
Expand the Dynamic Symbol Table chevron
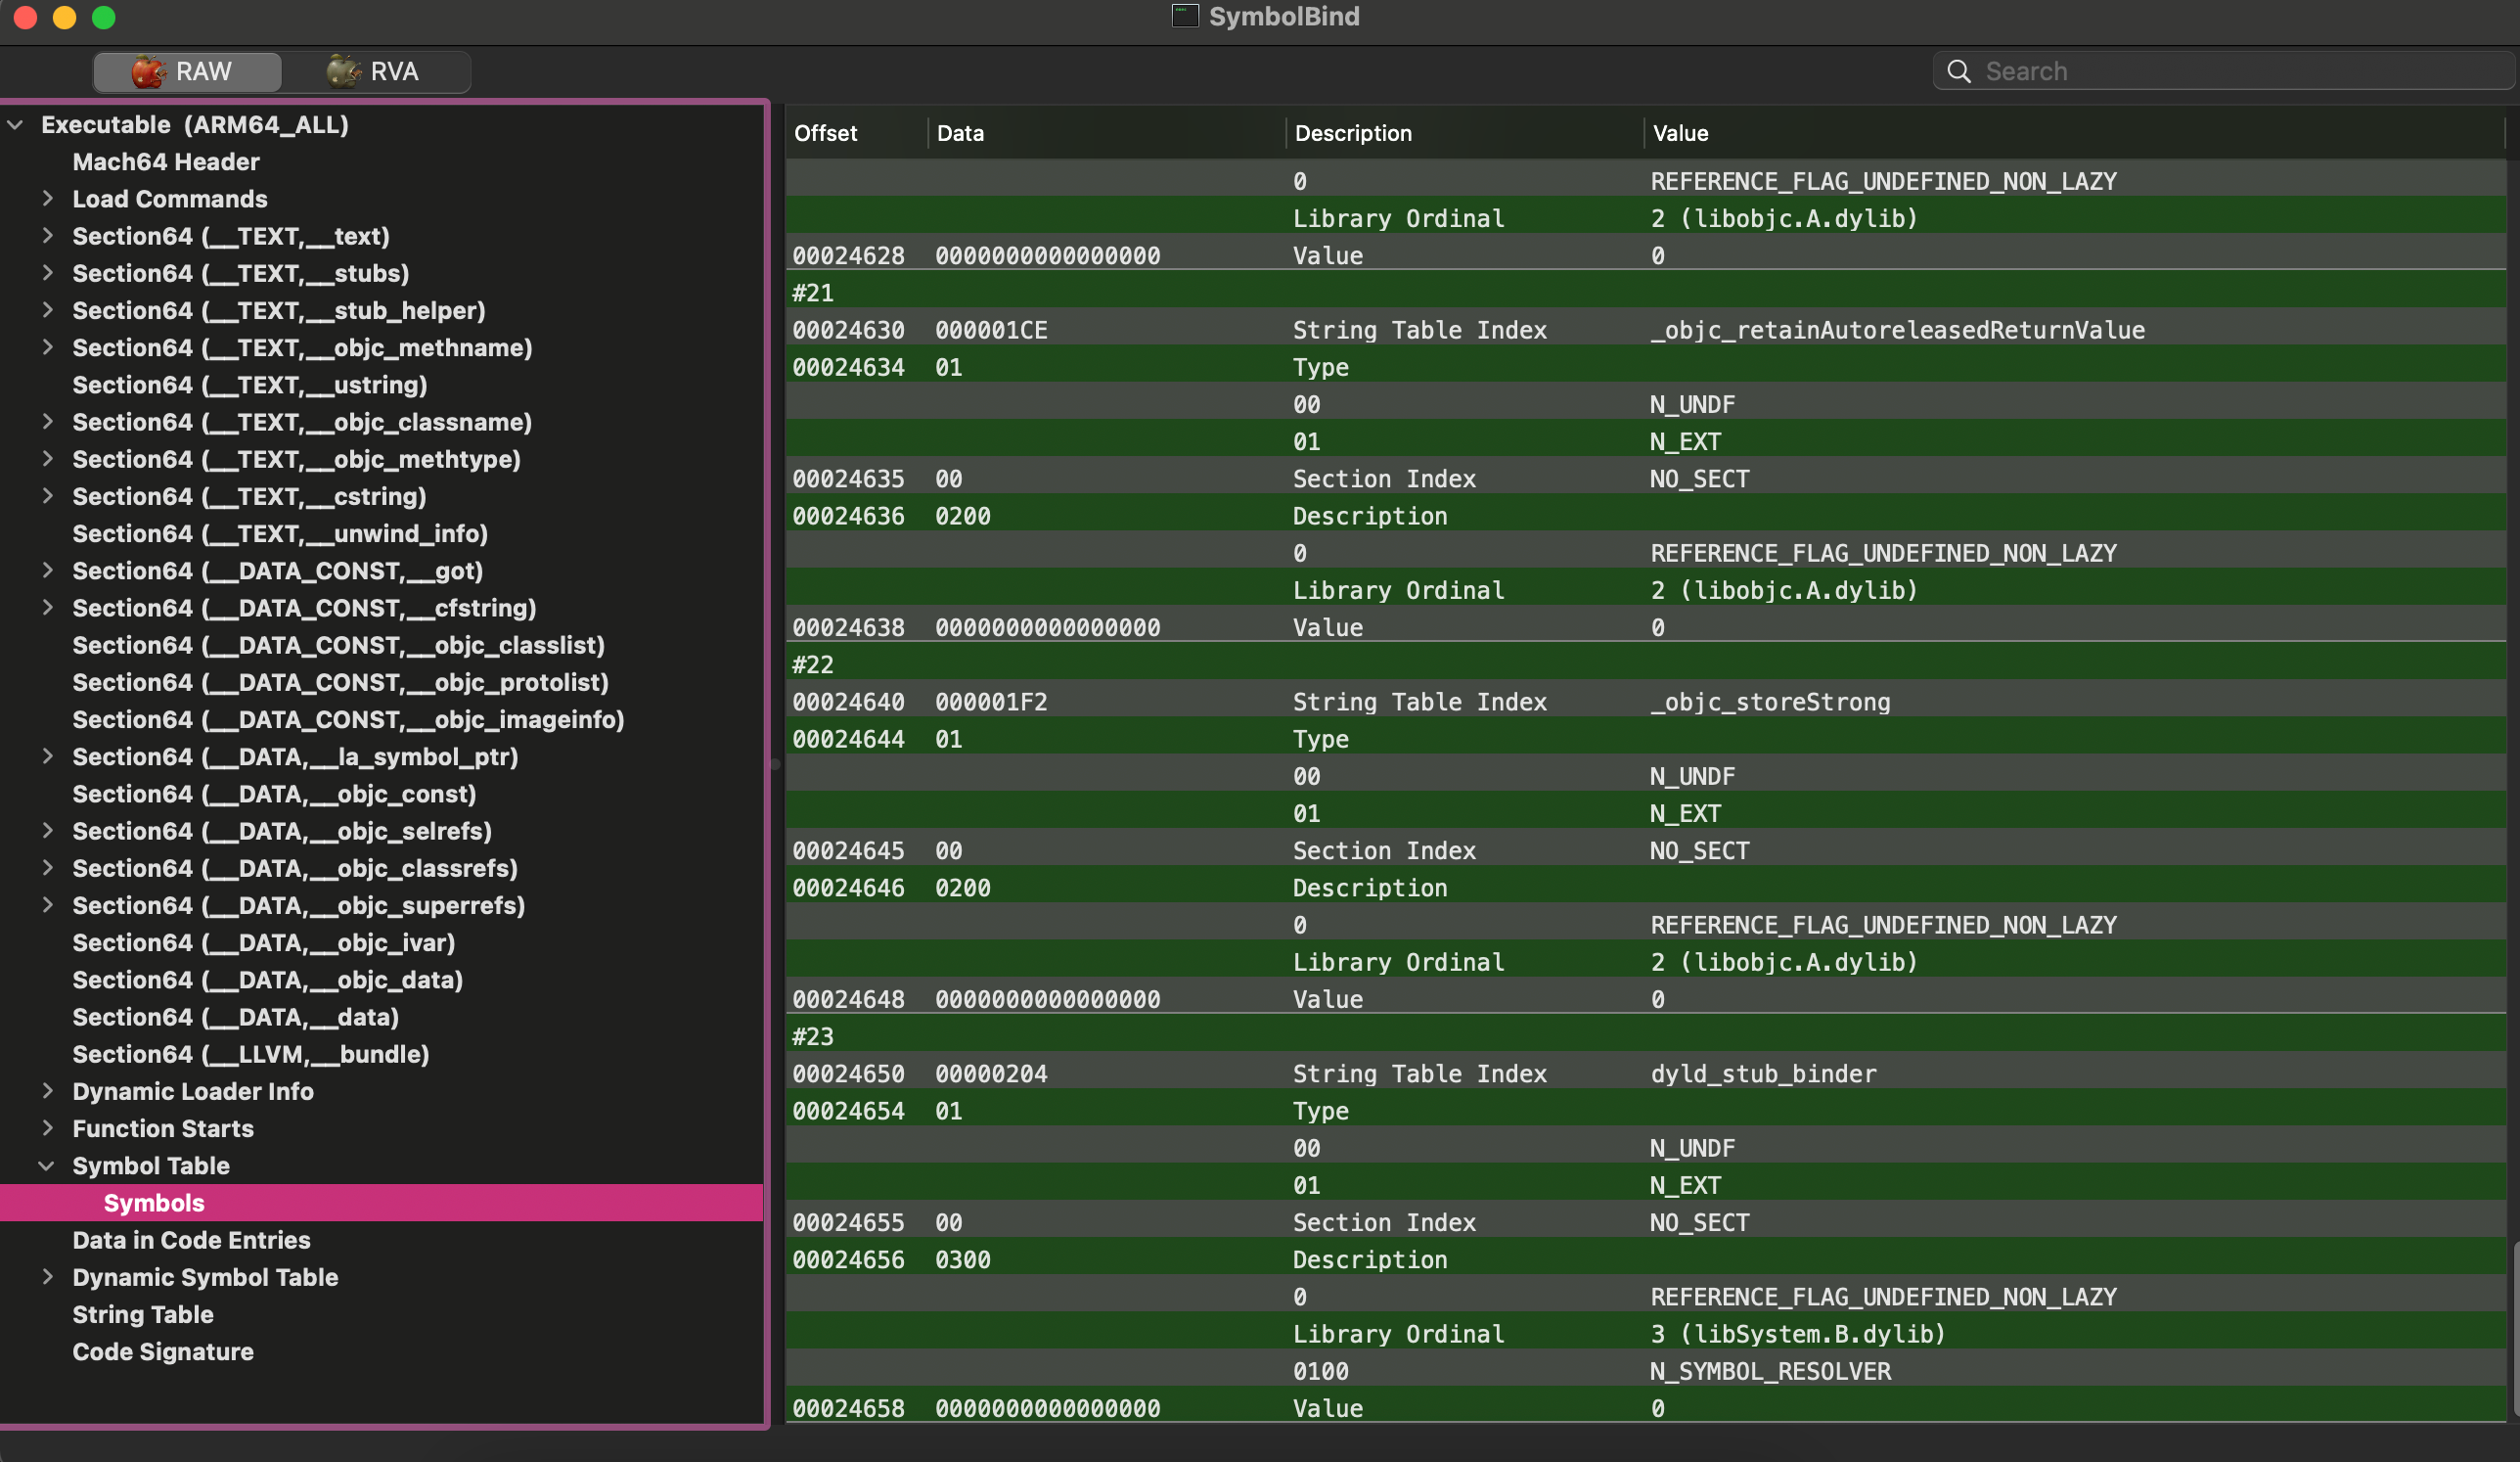pos(47,1277)
